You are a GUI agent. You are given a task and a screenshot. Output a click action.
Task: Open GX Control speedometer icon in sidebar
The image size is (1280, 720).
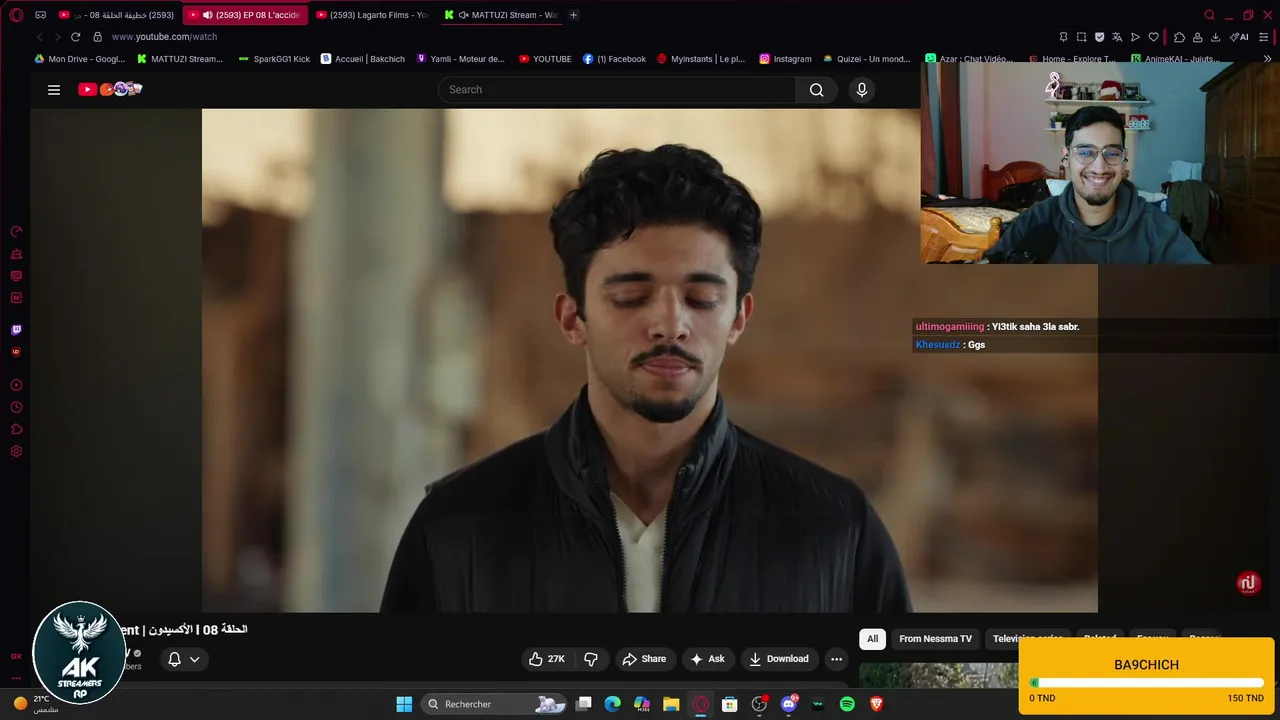tap(16, 232)
